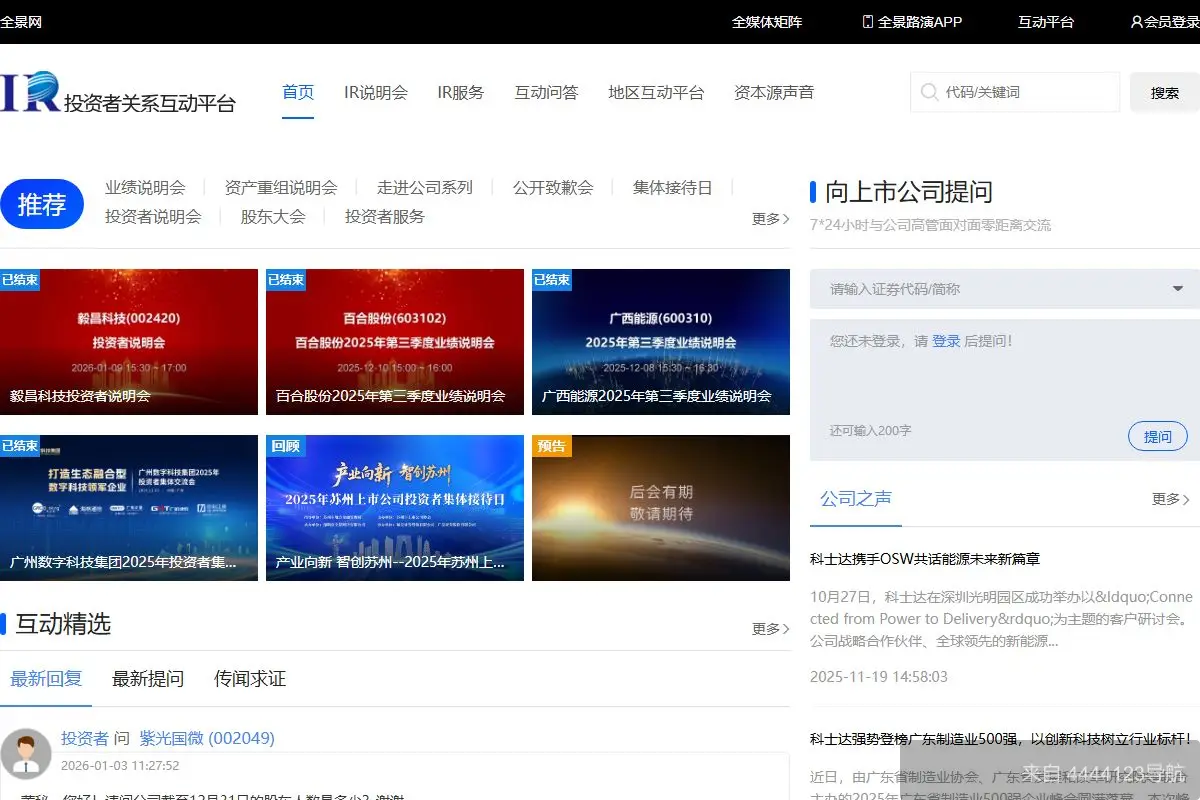Open the 业绩说明会 category link

tap(147, 187)
